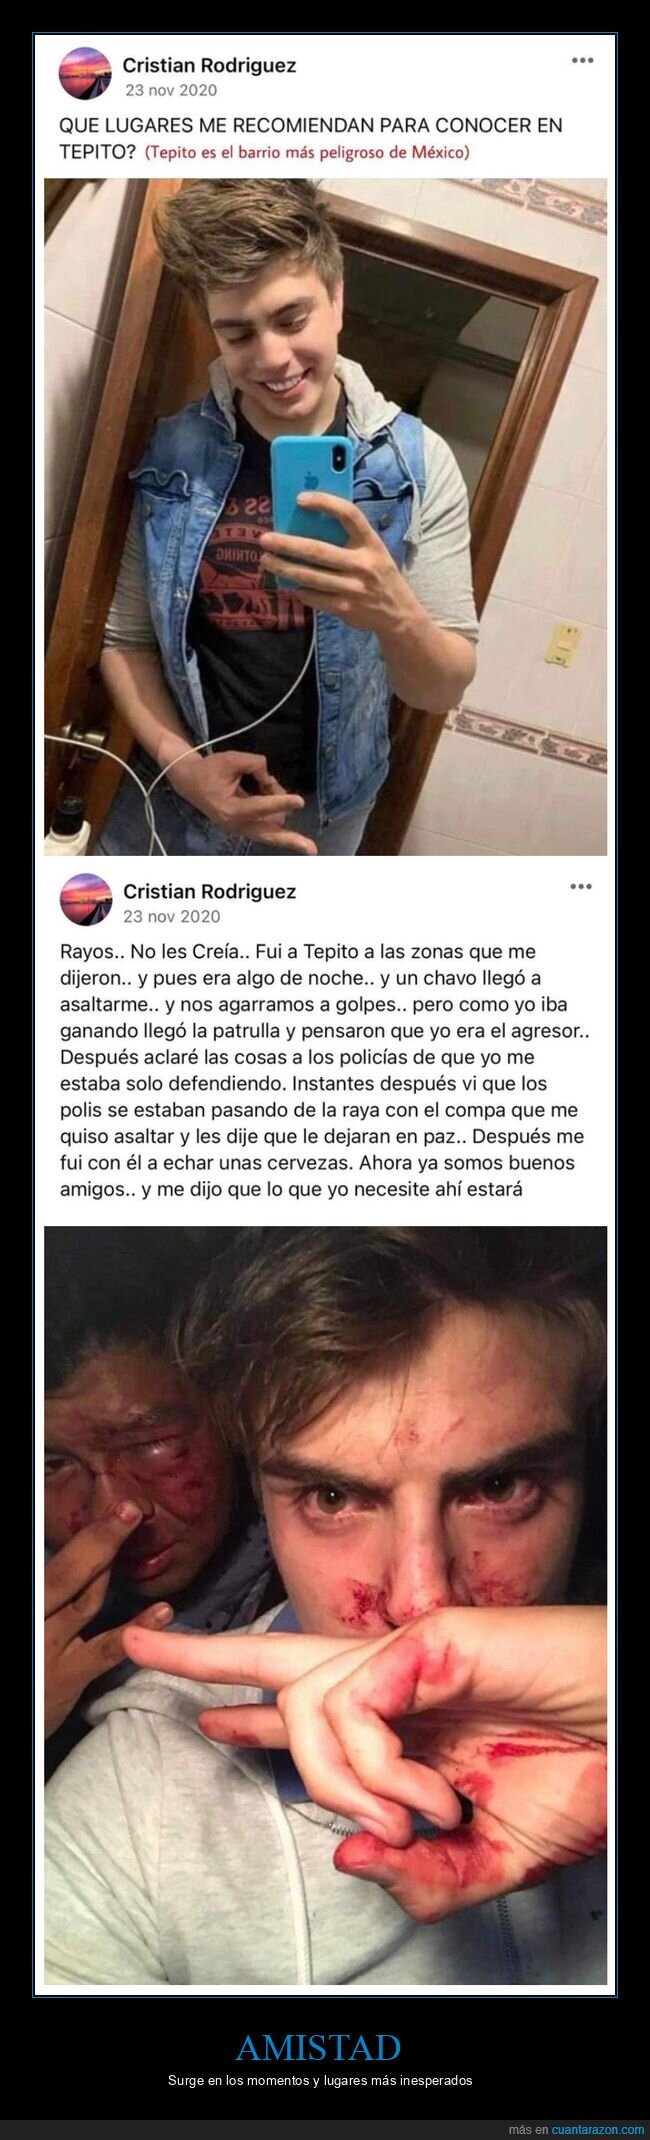Click the sunset avatar on the first post
Image resolution: width=650 pixels, height=2140 pixels.
click(x=85, y=75)
